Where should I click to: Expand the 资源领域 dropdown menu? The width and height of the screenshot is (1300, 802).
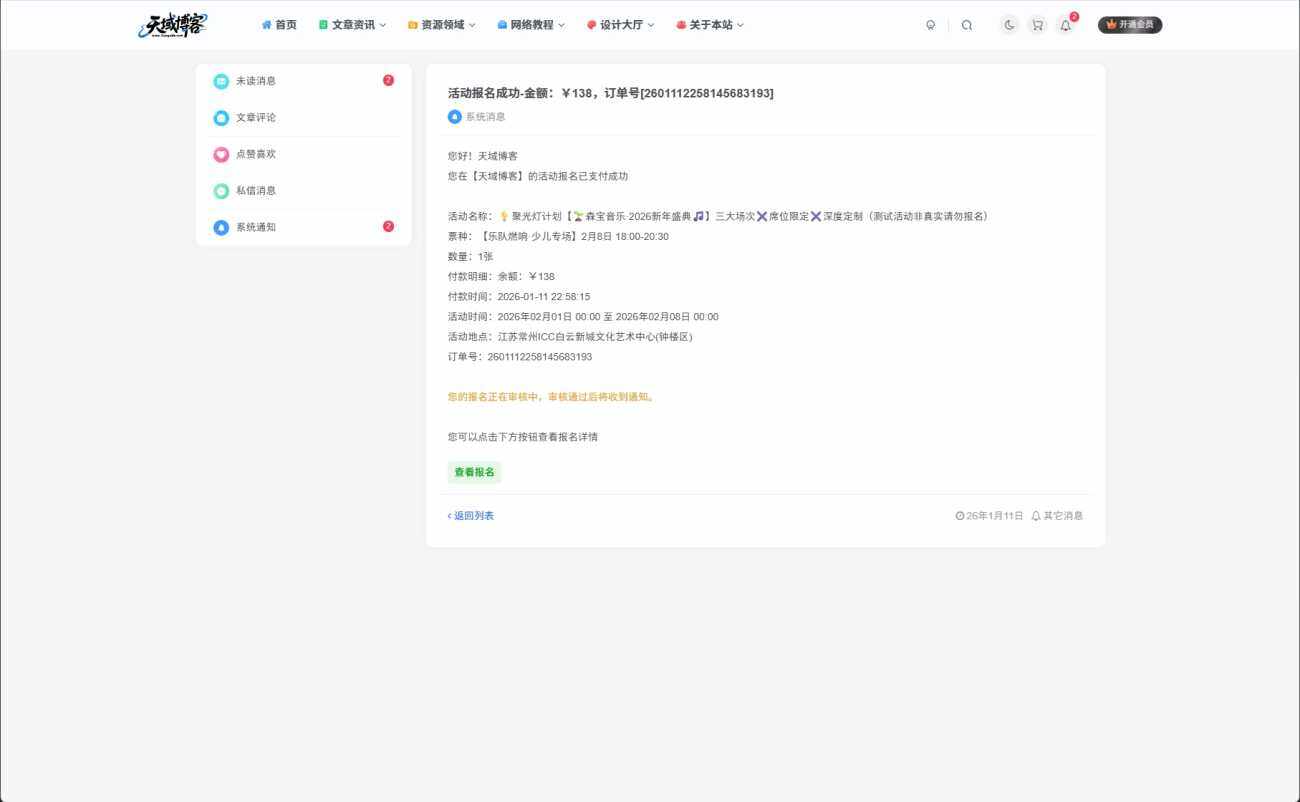tap(440, 25)
